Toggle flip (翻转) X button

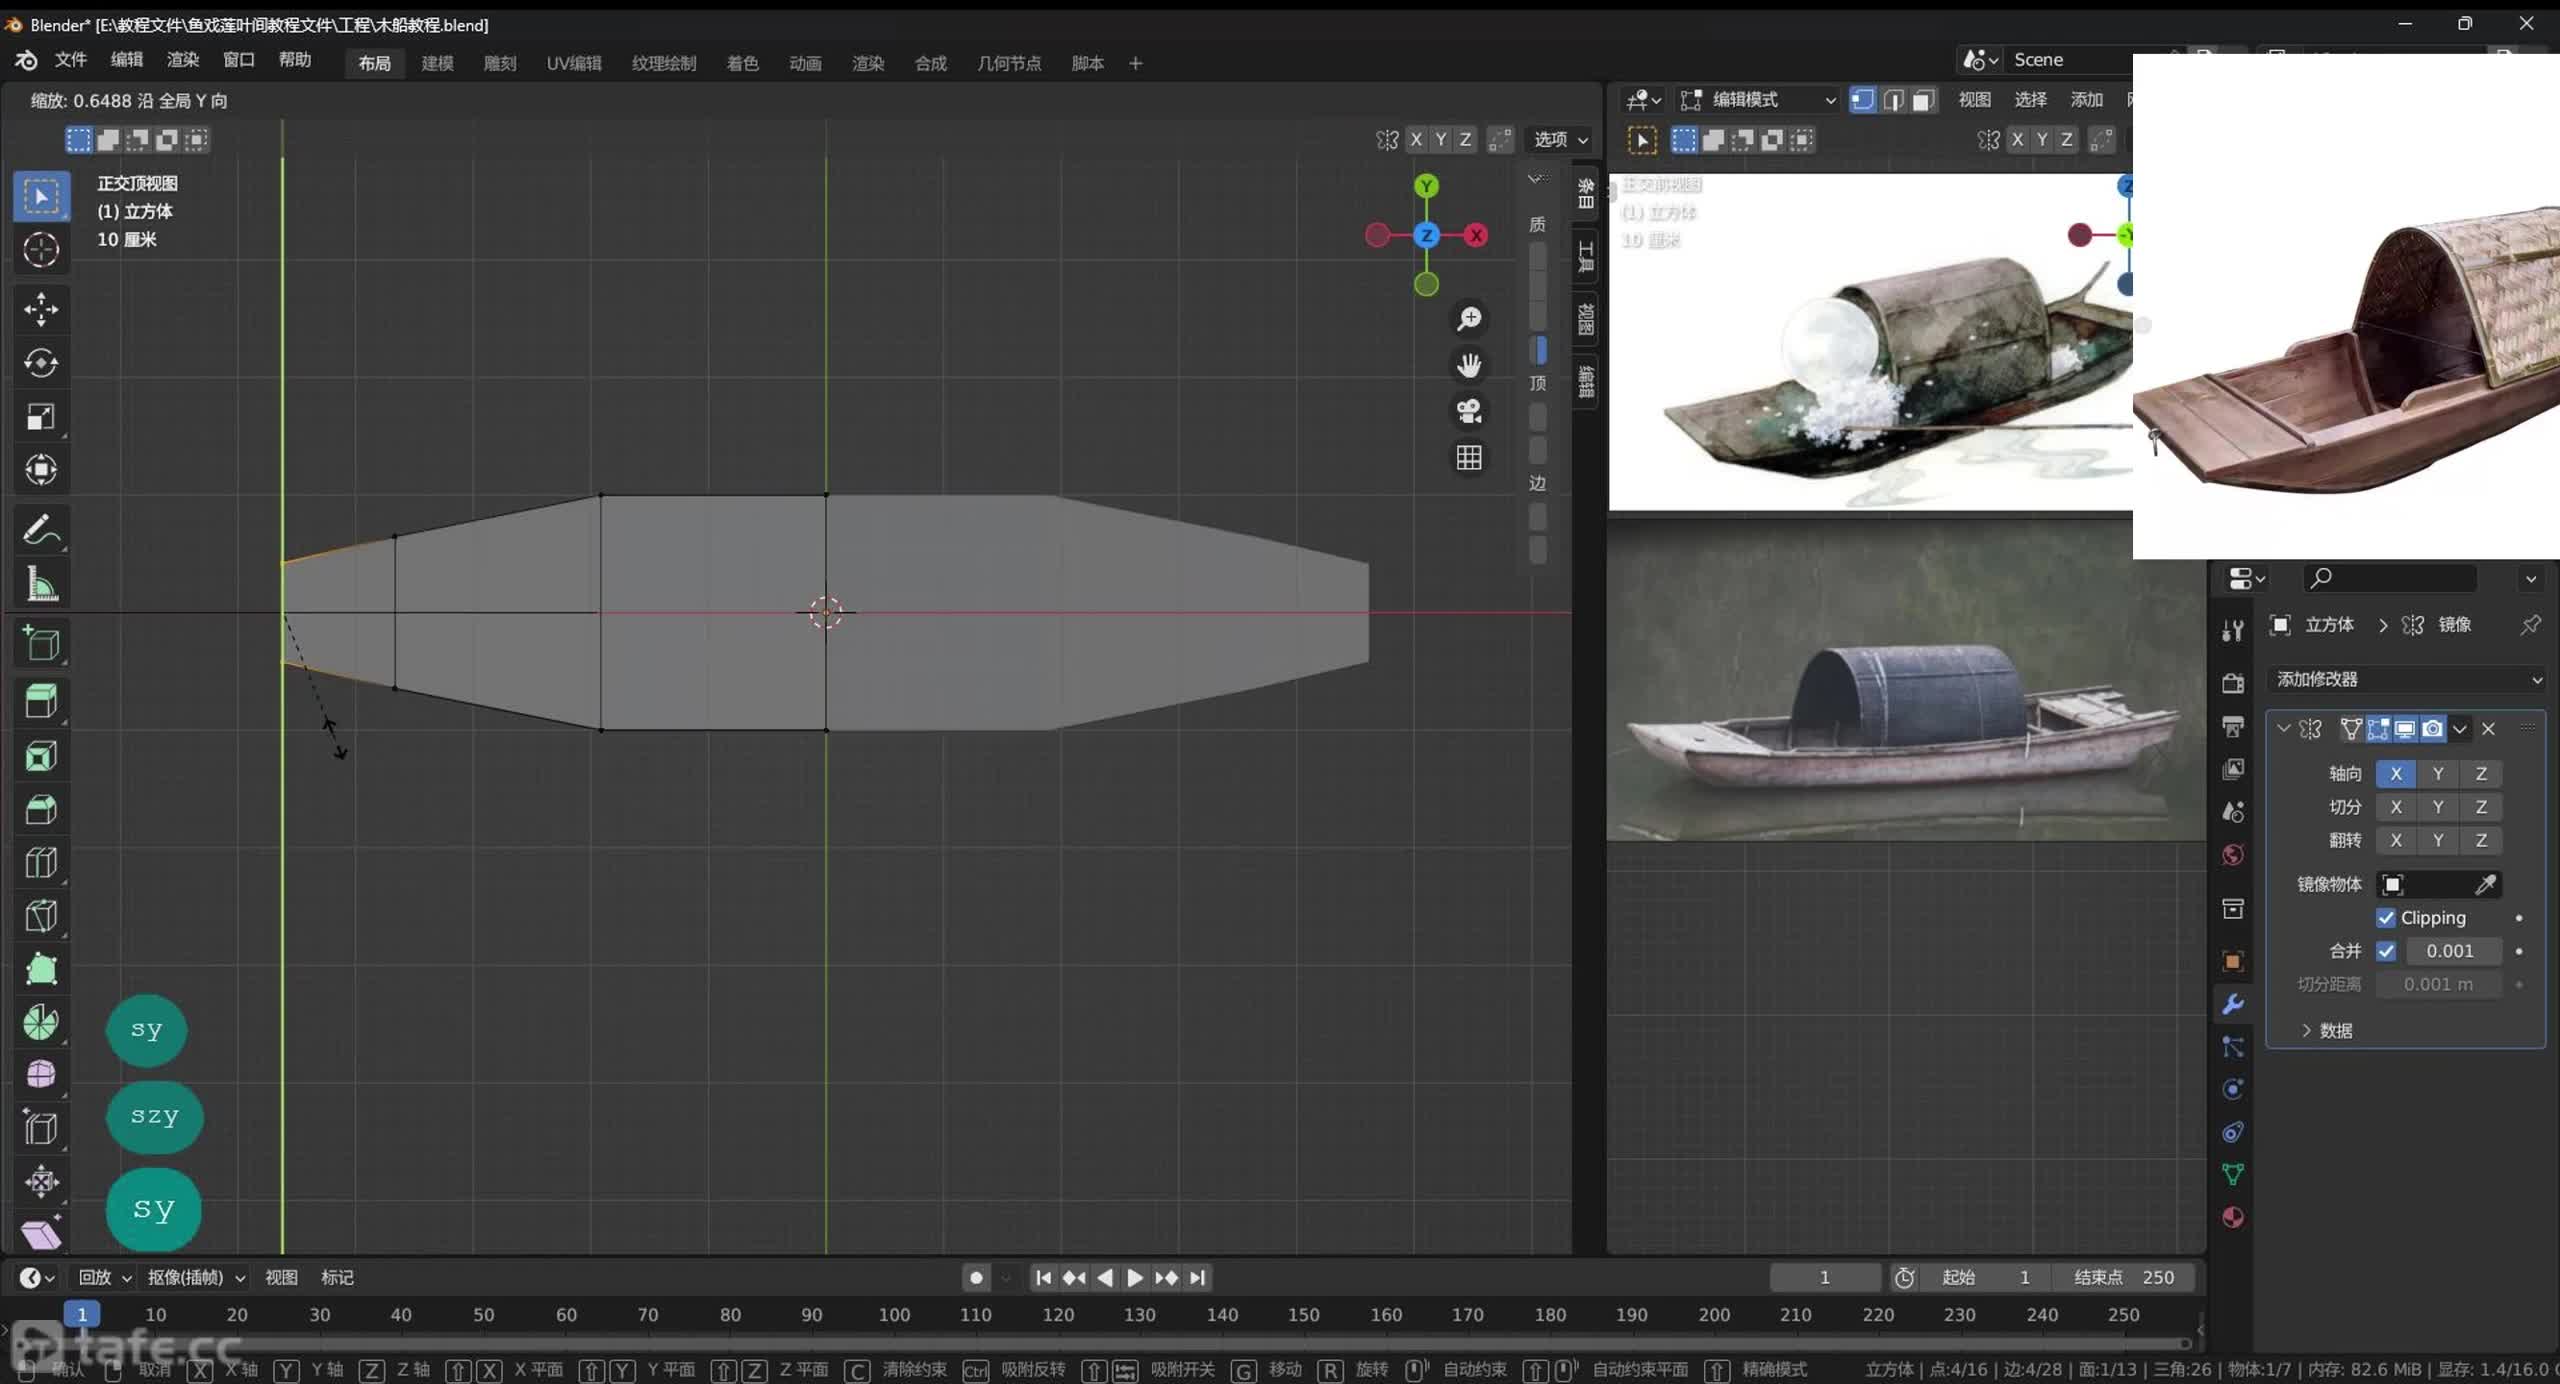pyautogui.click(x=2396, y=840)
